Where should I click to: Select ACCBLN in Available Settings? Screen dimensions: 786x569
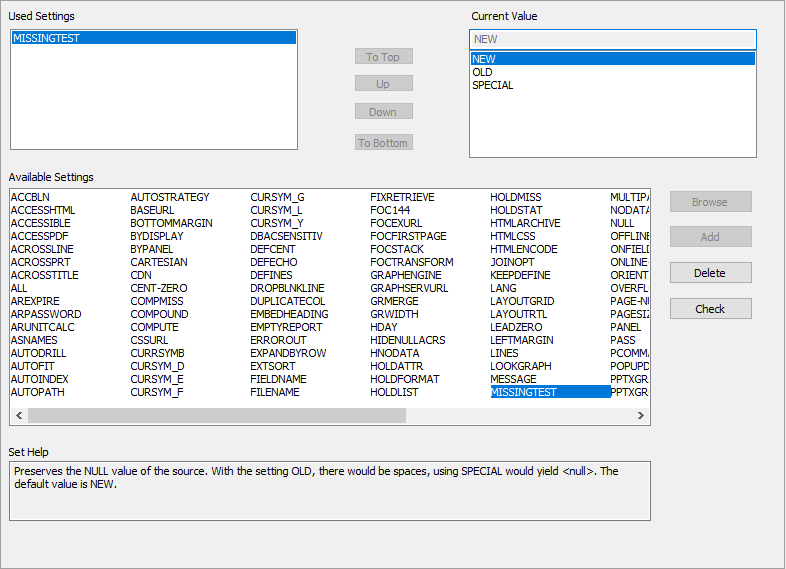click(30, 197)
